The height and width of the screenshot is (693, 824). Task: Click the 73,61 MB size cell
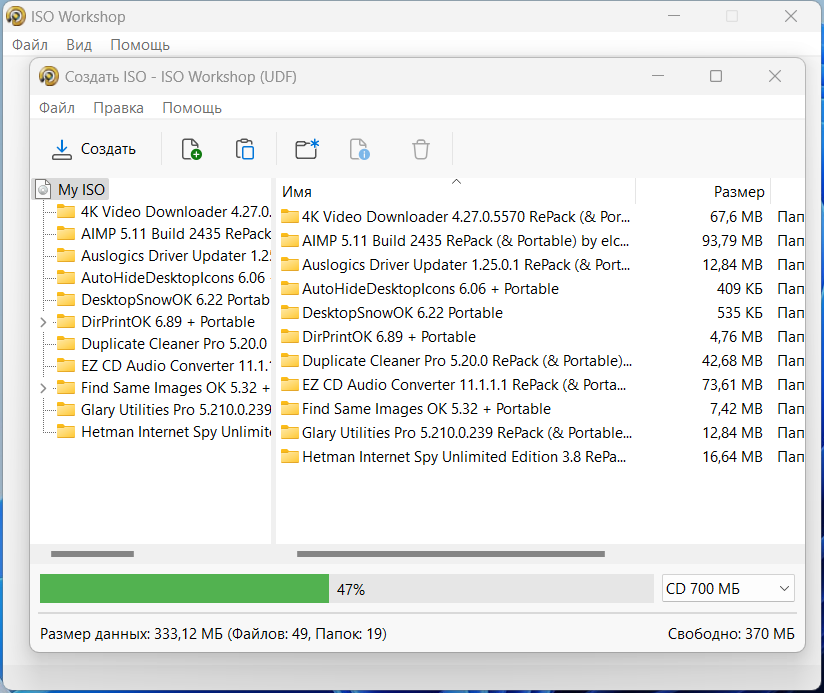coord(732,386)
